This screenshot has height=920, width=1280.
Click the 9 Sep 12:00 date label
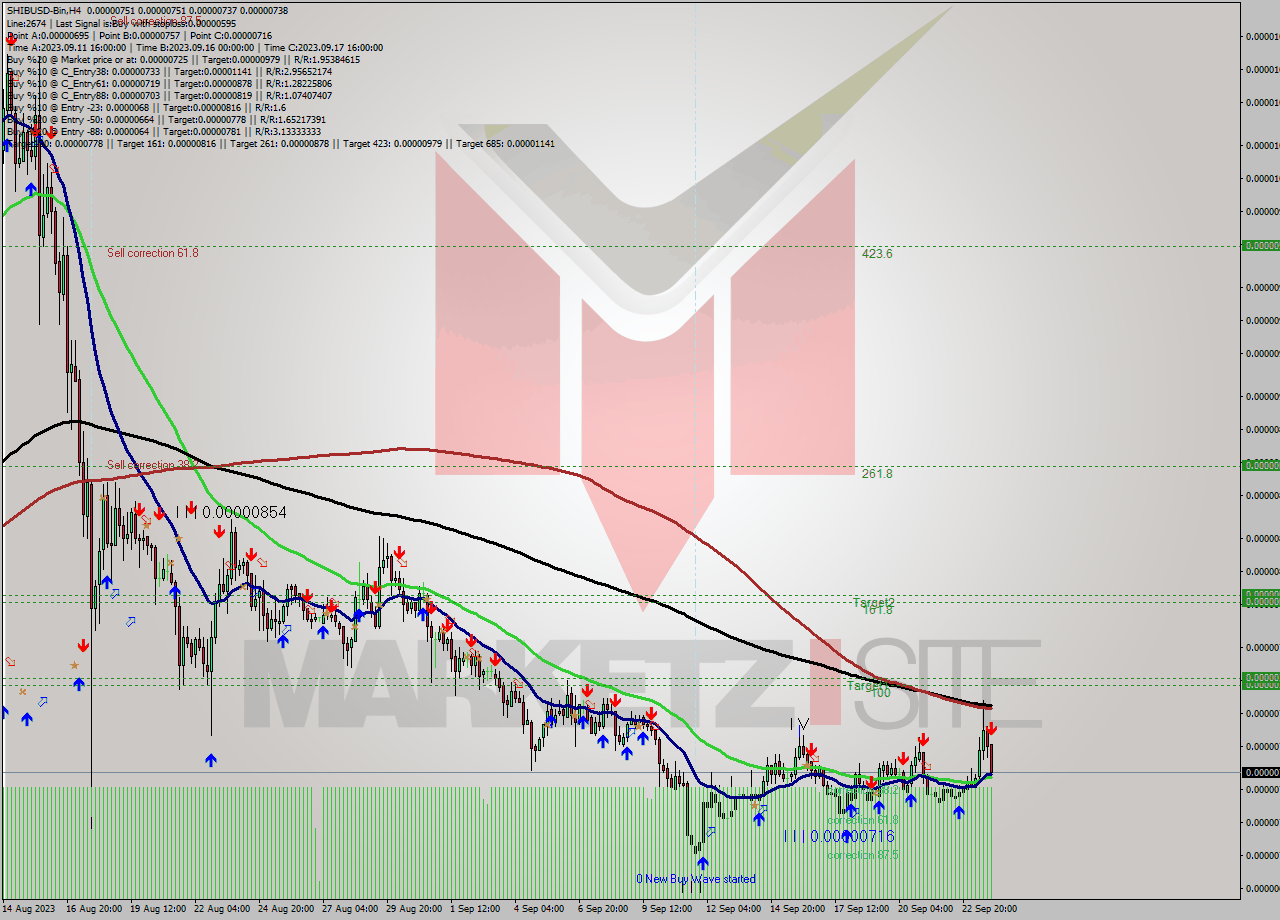click(x=667, y=909)
